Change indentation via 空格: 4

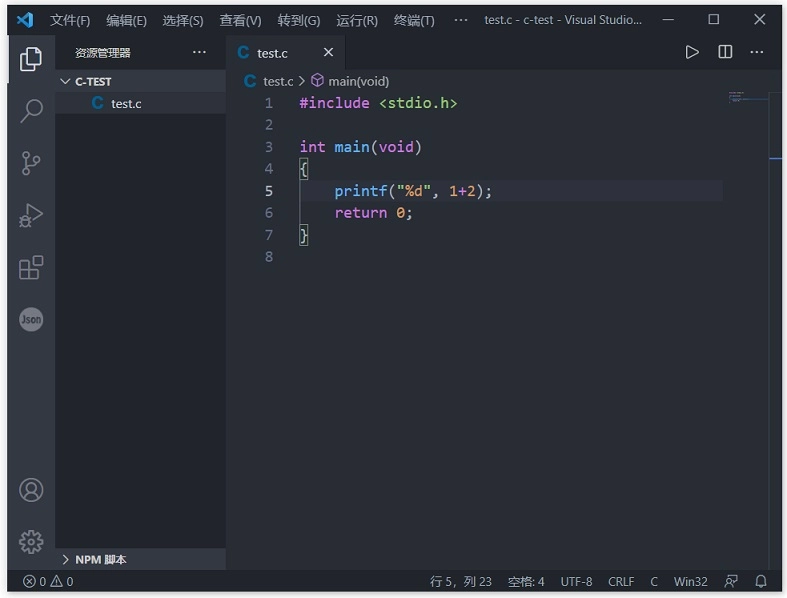[x=526, y=581]
